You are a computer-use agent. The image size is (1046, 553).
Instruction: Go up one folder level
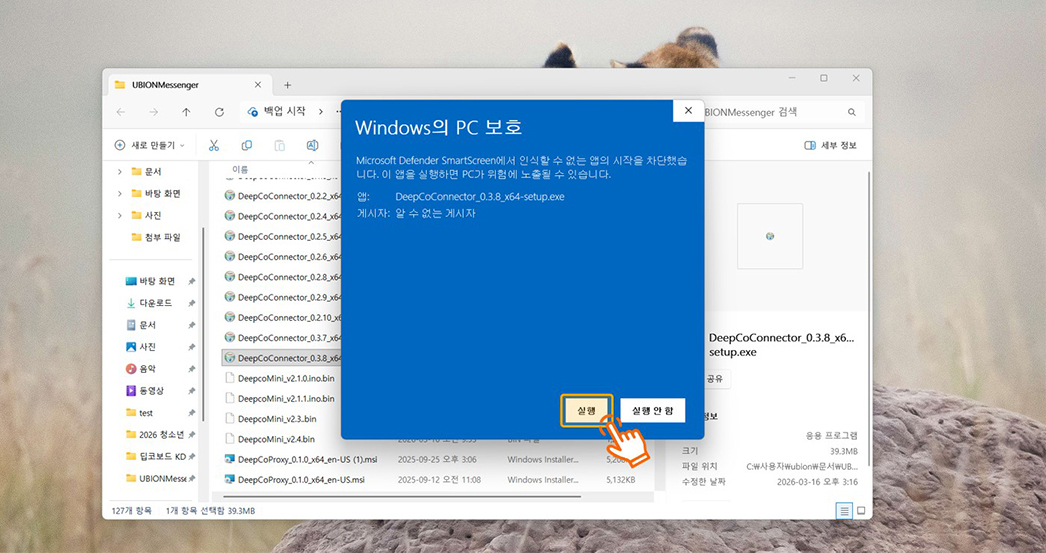(x=186, y=112)
